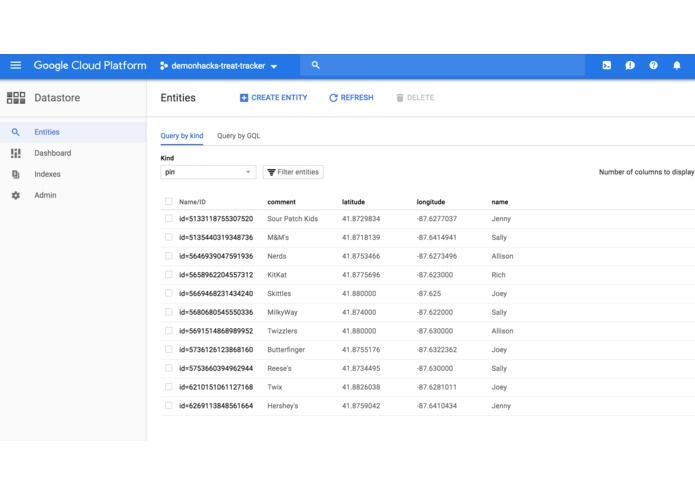Check the box for Twizzlers row
This screenshot has width=695, height=494.
(168, 331)
